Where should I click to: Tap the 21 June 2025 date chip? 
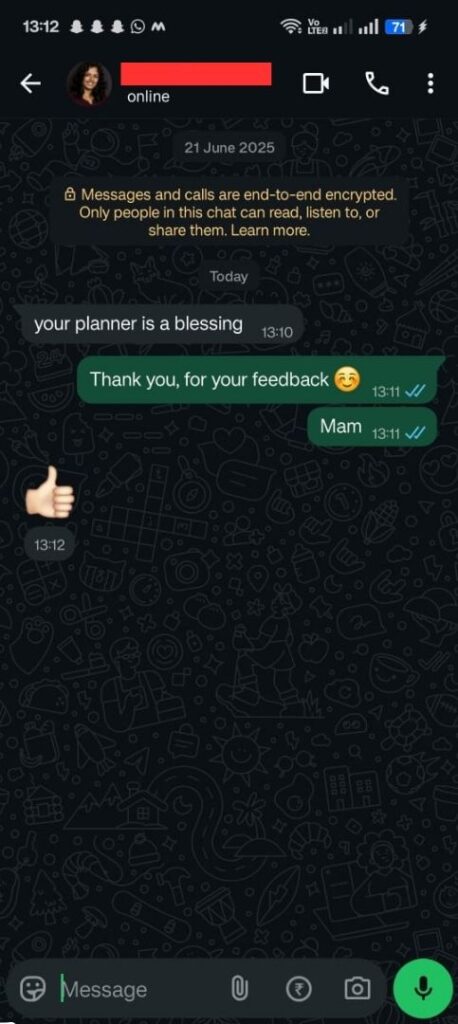click(x=229, y=148)
